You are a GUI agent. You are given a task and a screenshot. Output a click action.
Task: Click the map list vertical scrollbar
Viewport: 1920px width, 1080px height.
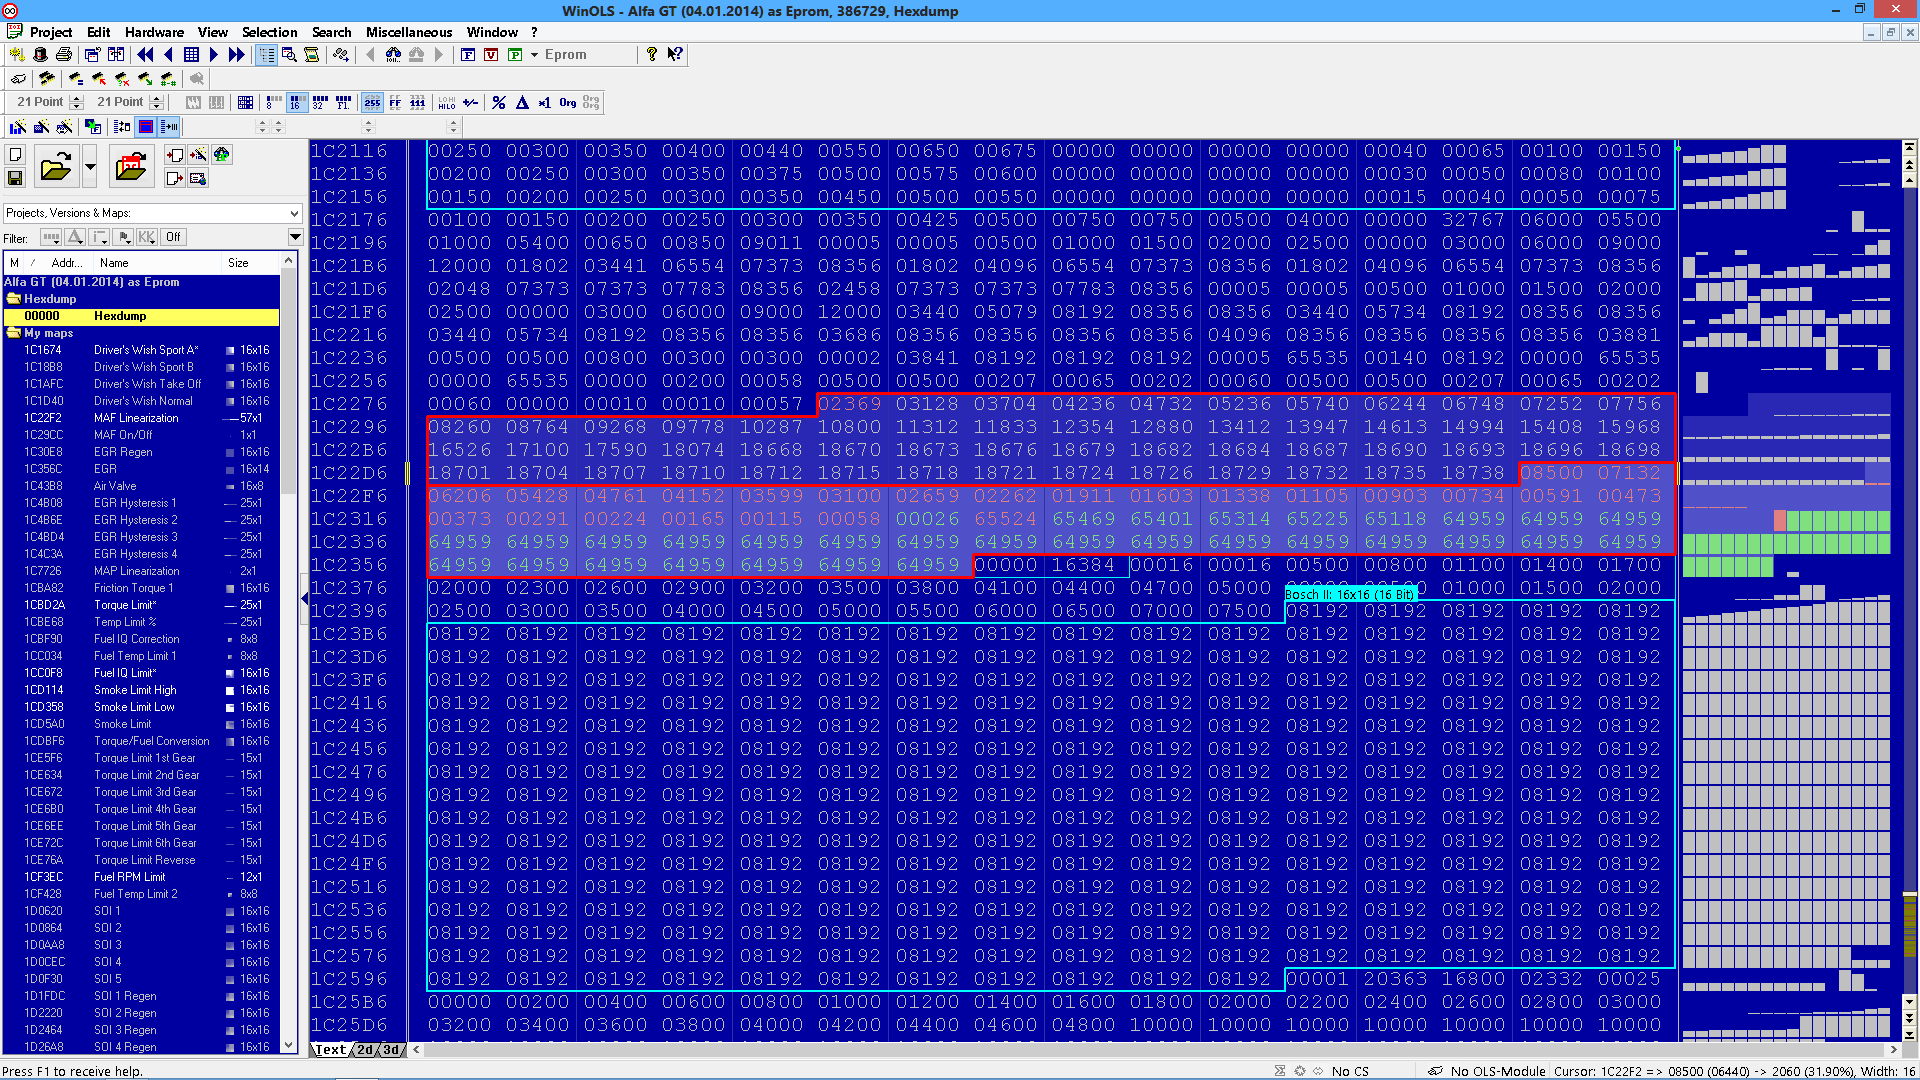[x=289, y=653]
